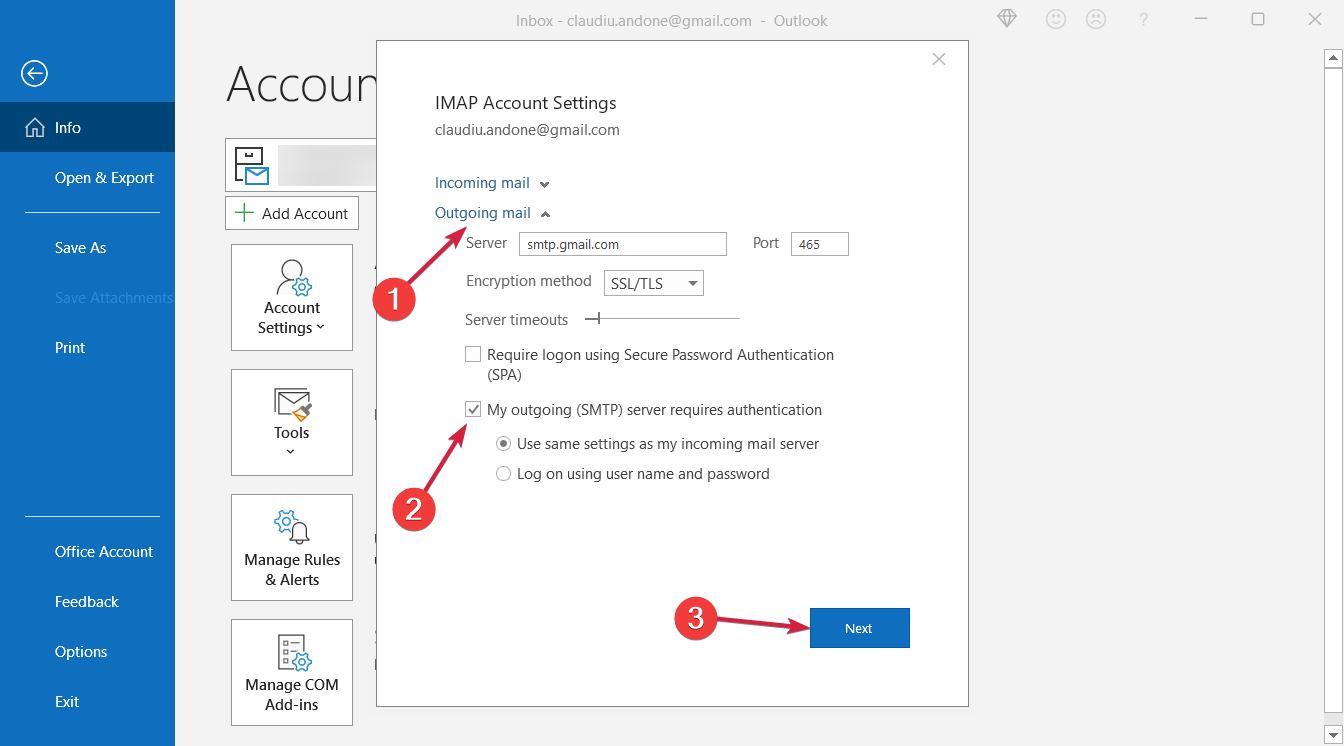Click the account mailbox envelope icon
1344x746 pixels.
click(251, 166)
